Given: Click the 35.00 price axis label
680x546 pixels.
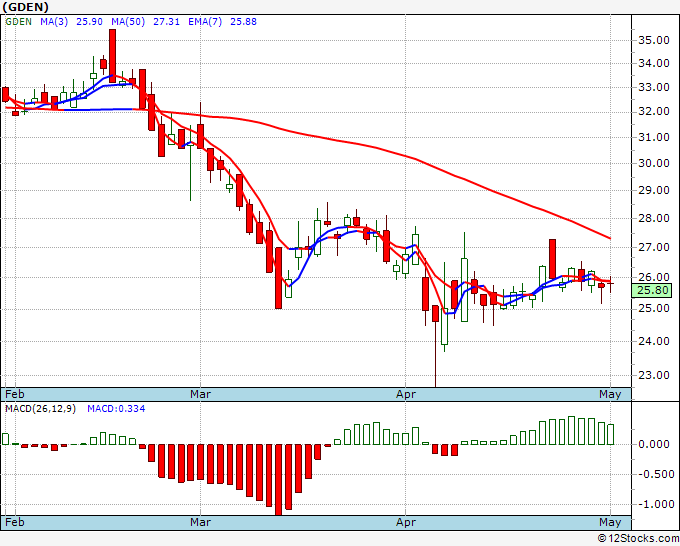Looking at the screenshot, I should (x=654, y=40).
